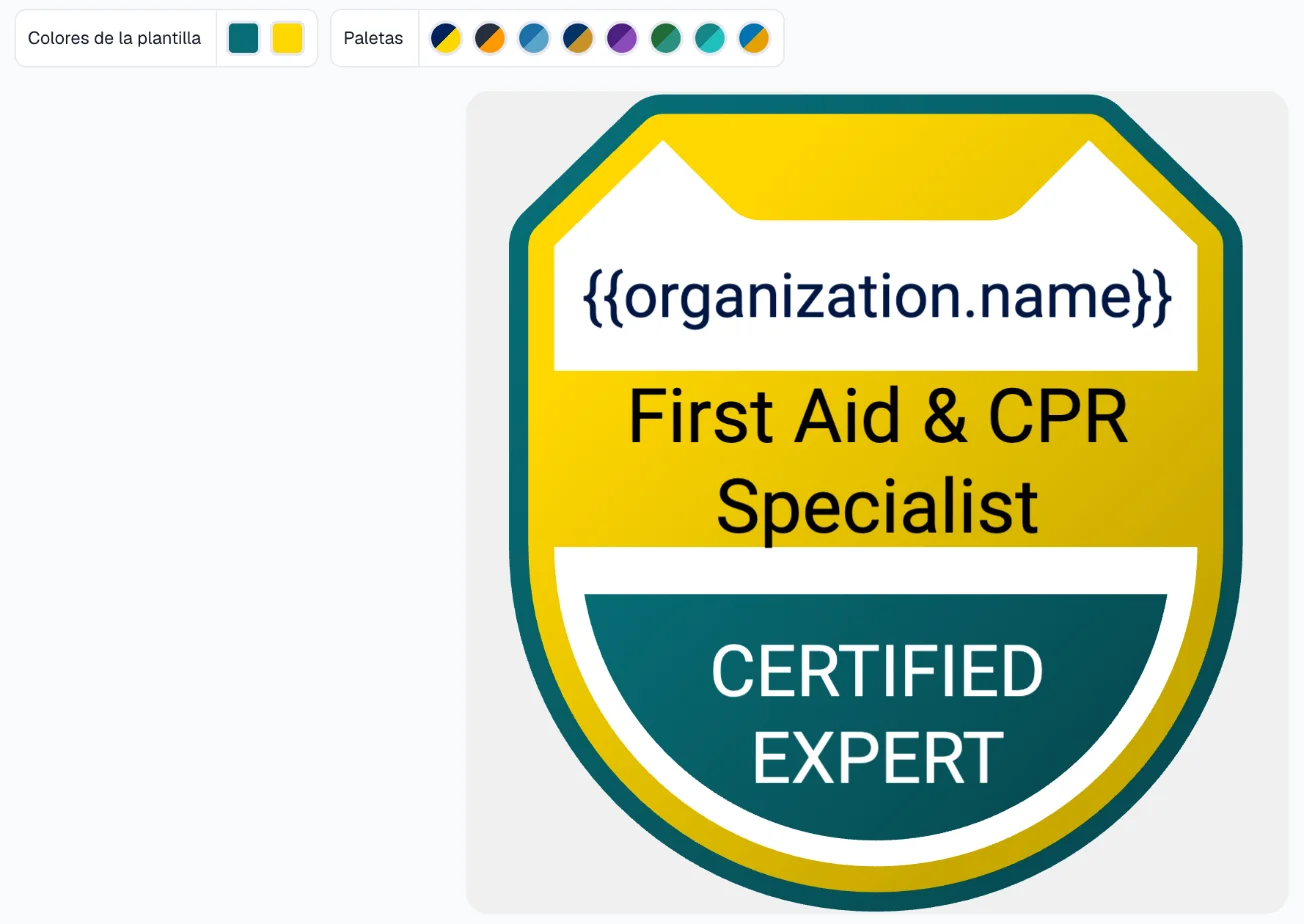This screenshot has height=924, width=1304.
Task: Apply the teal and turquoise palette
Action: pos(709,38)
